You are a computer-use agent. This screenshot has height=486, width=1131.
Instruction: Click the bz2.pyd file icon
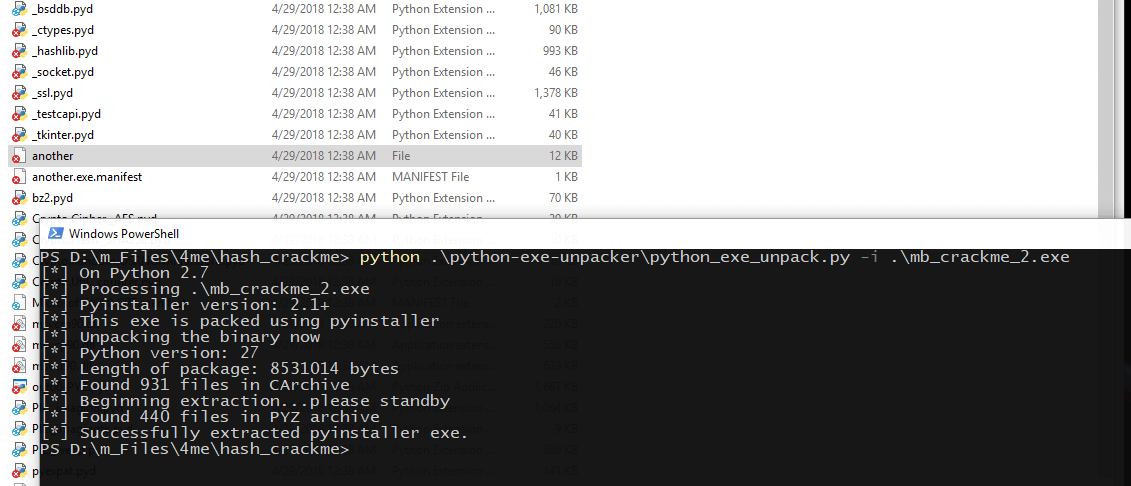tap(19, 198)
